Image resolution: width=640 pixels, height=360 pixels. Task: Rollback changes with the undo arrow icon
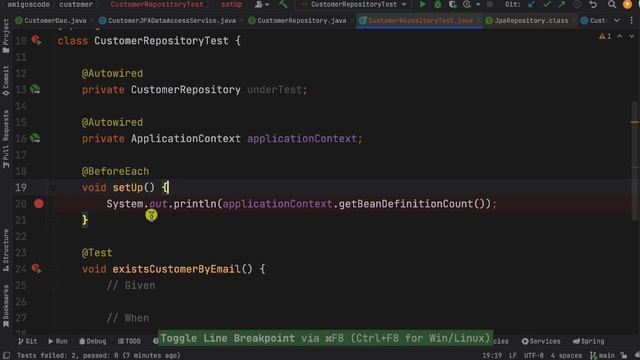point(593,4)
